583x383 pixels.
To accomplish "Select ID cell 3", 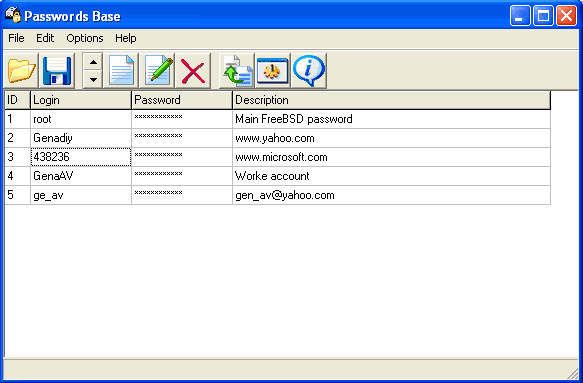I will click(17, 157).
